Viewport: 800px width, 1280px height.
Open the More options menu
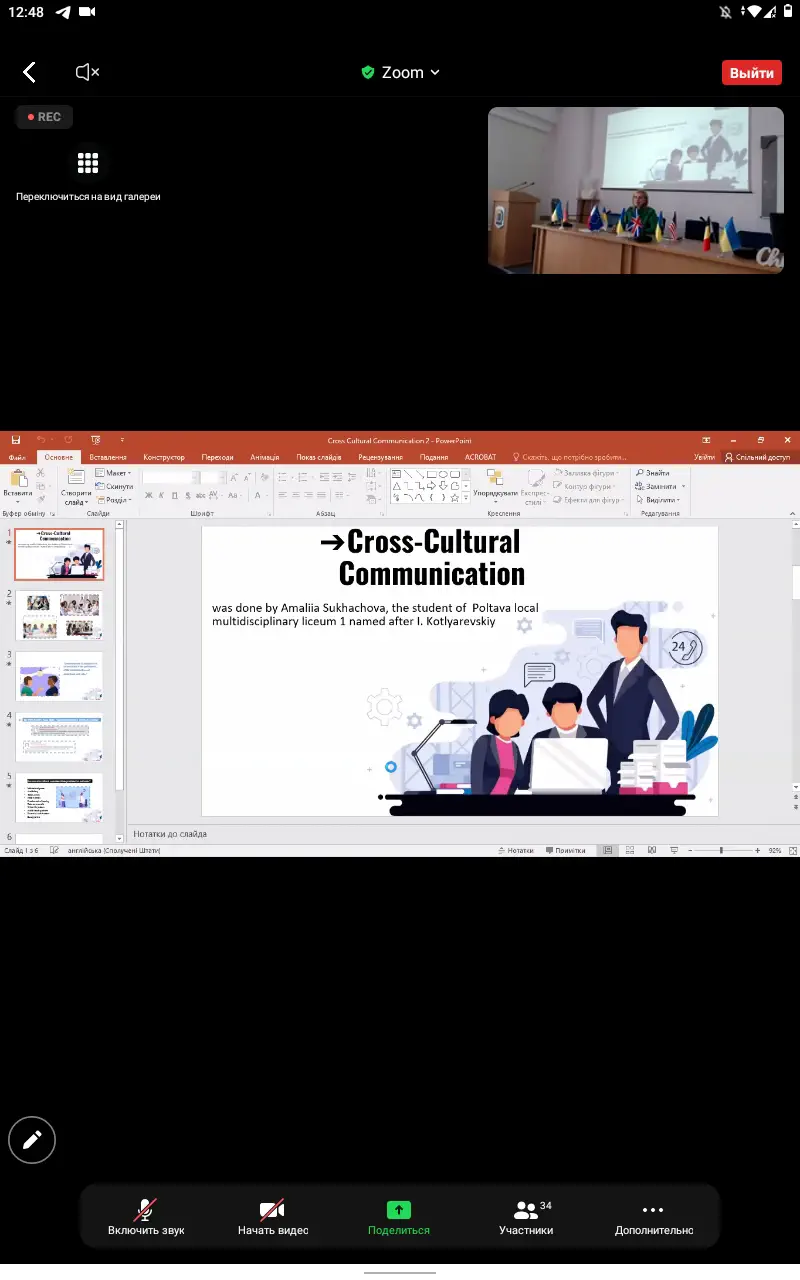[653, 1217]
